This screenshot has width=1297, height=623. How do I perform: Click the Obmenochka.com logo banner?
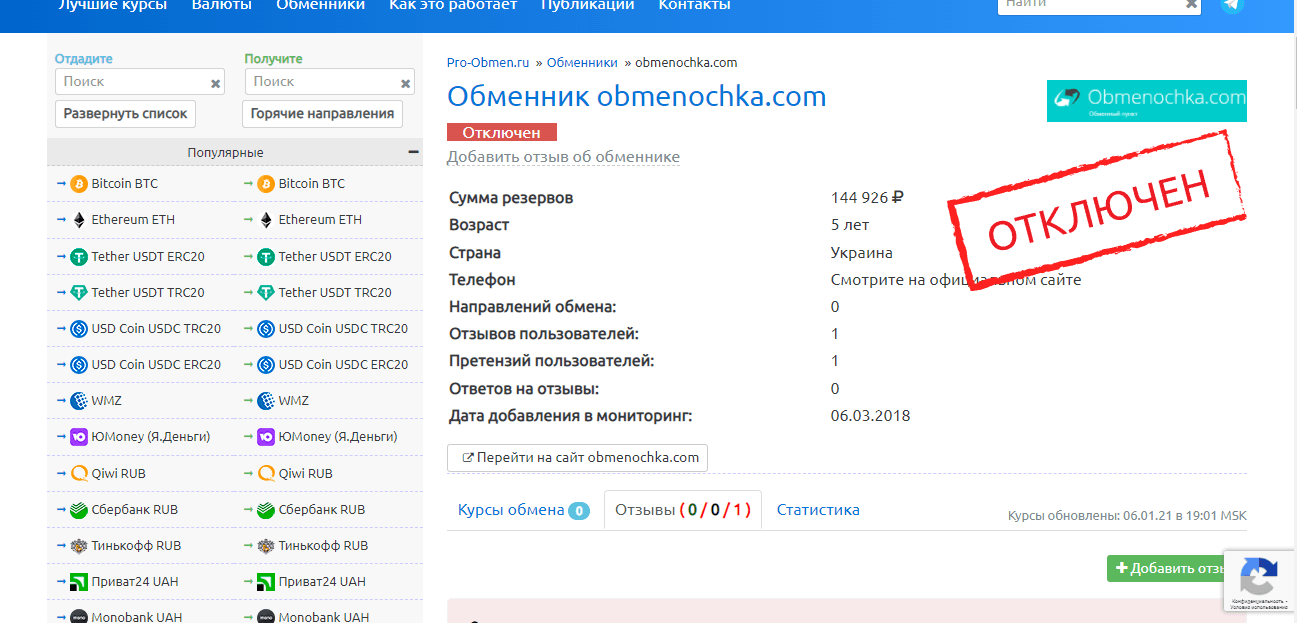pos(1146,101)
